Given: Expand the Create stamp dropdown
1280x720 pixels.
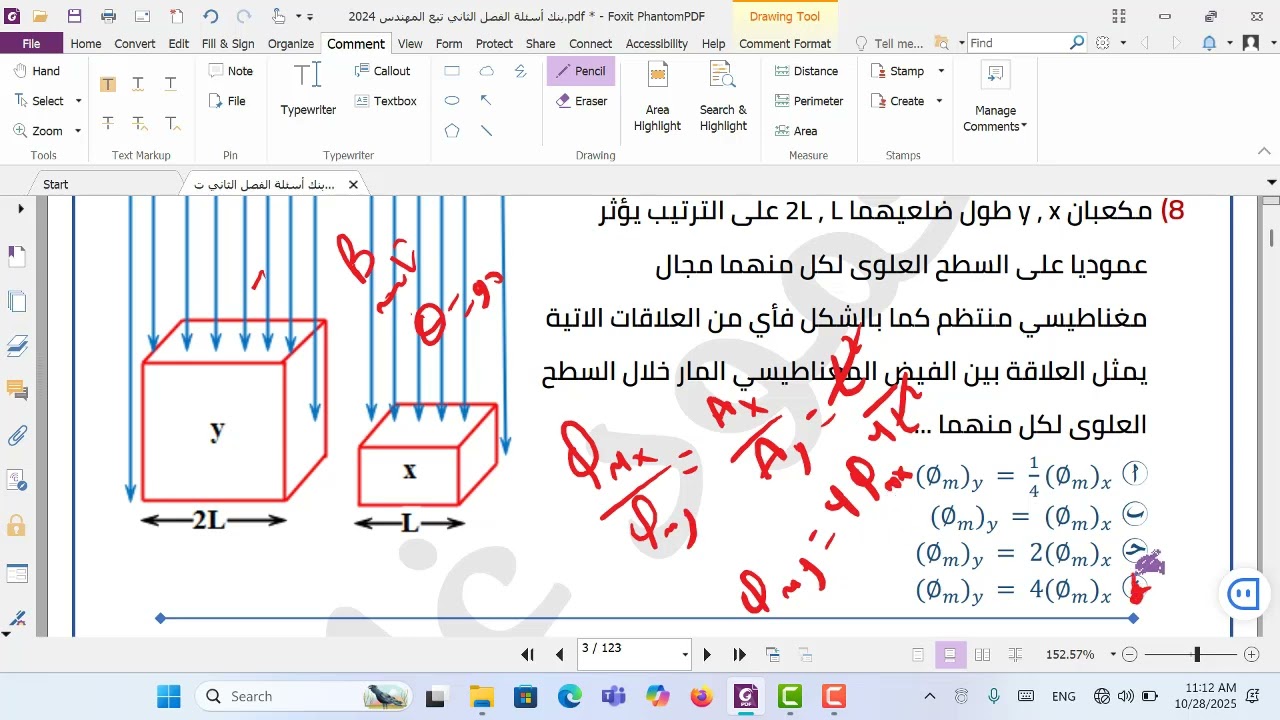Looking at the screenshot, I should (939, 101).
